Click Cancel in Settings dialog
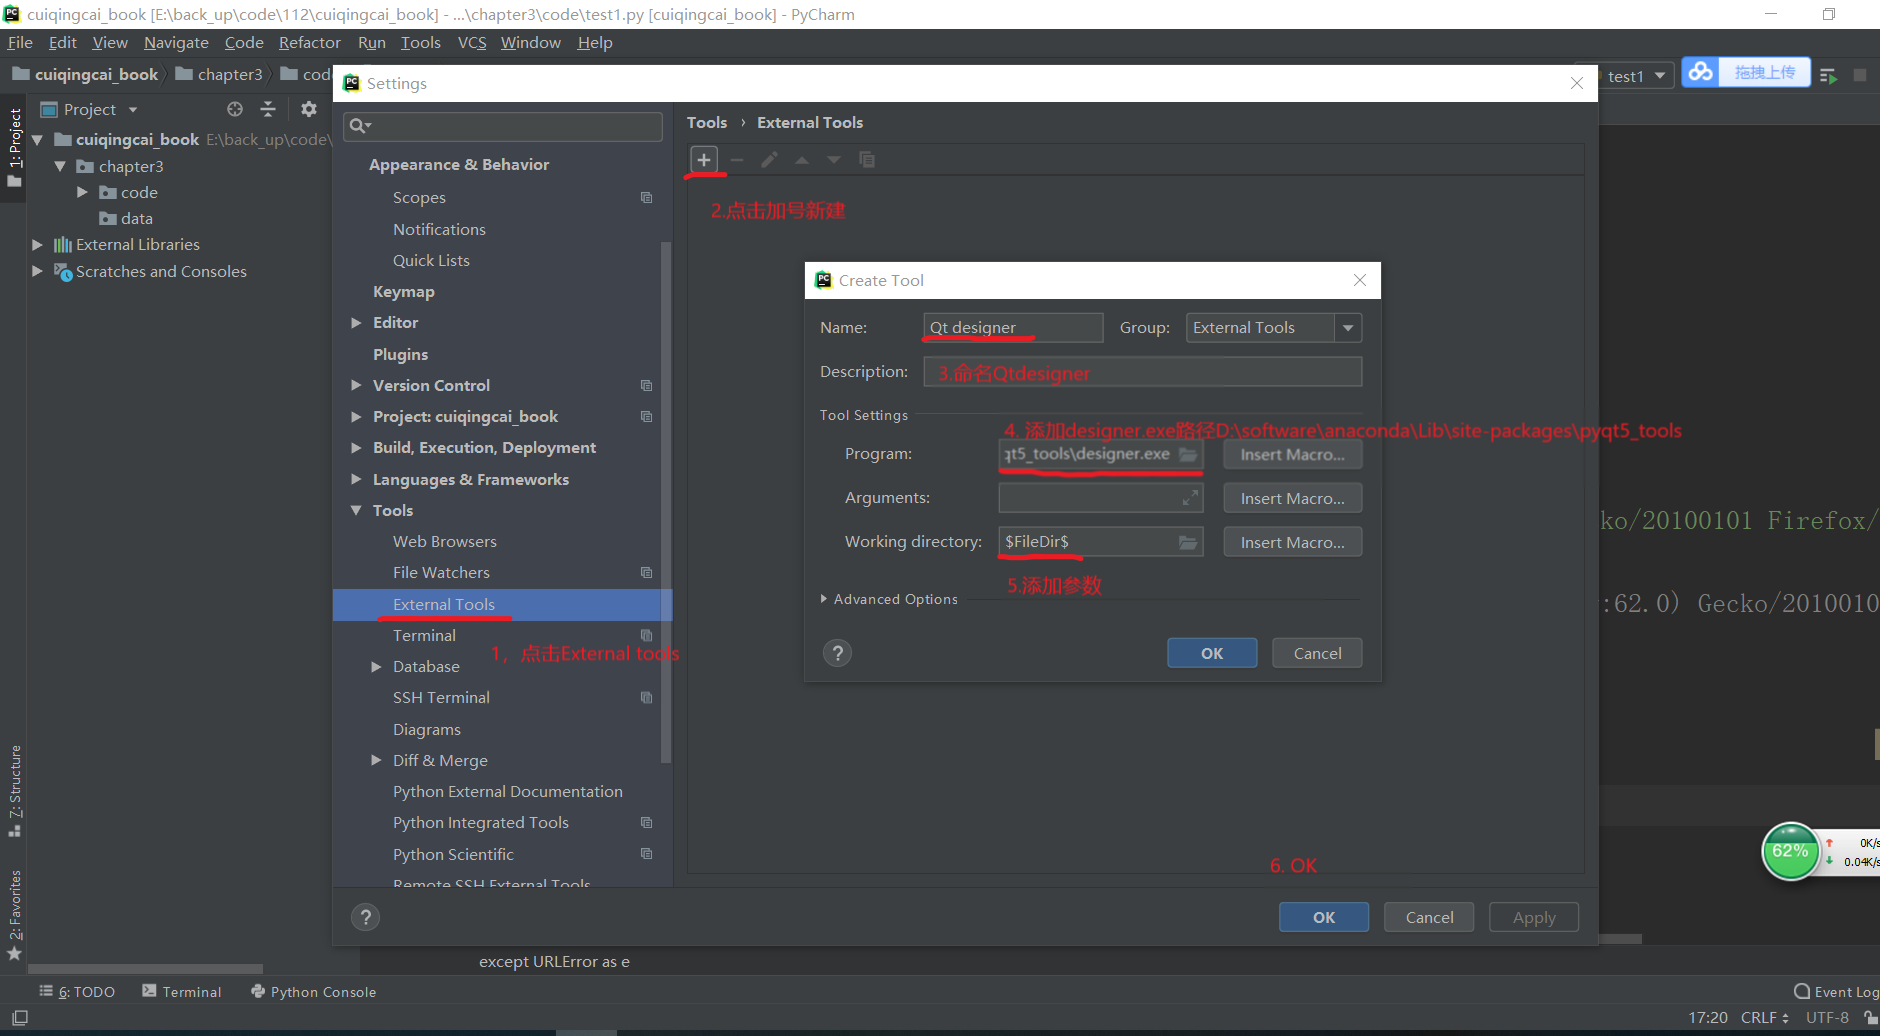Screen dimensions: 1880x1036 (x=1429, y=917)
